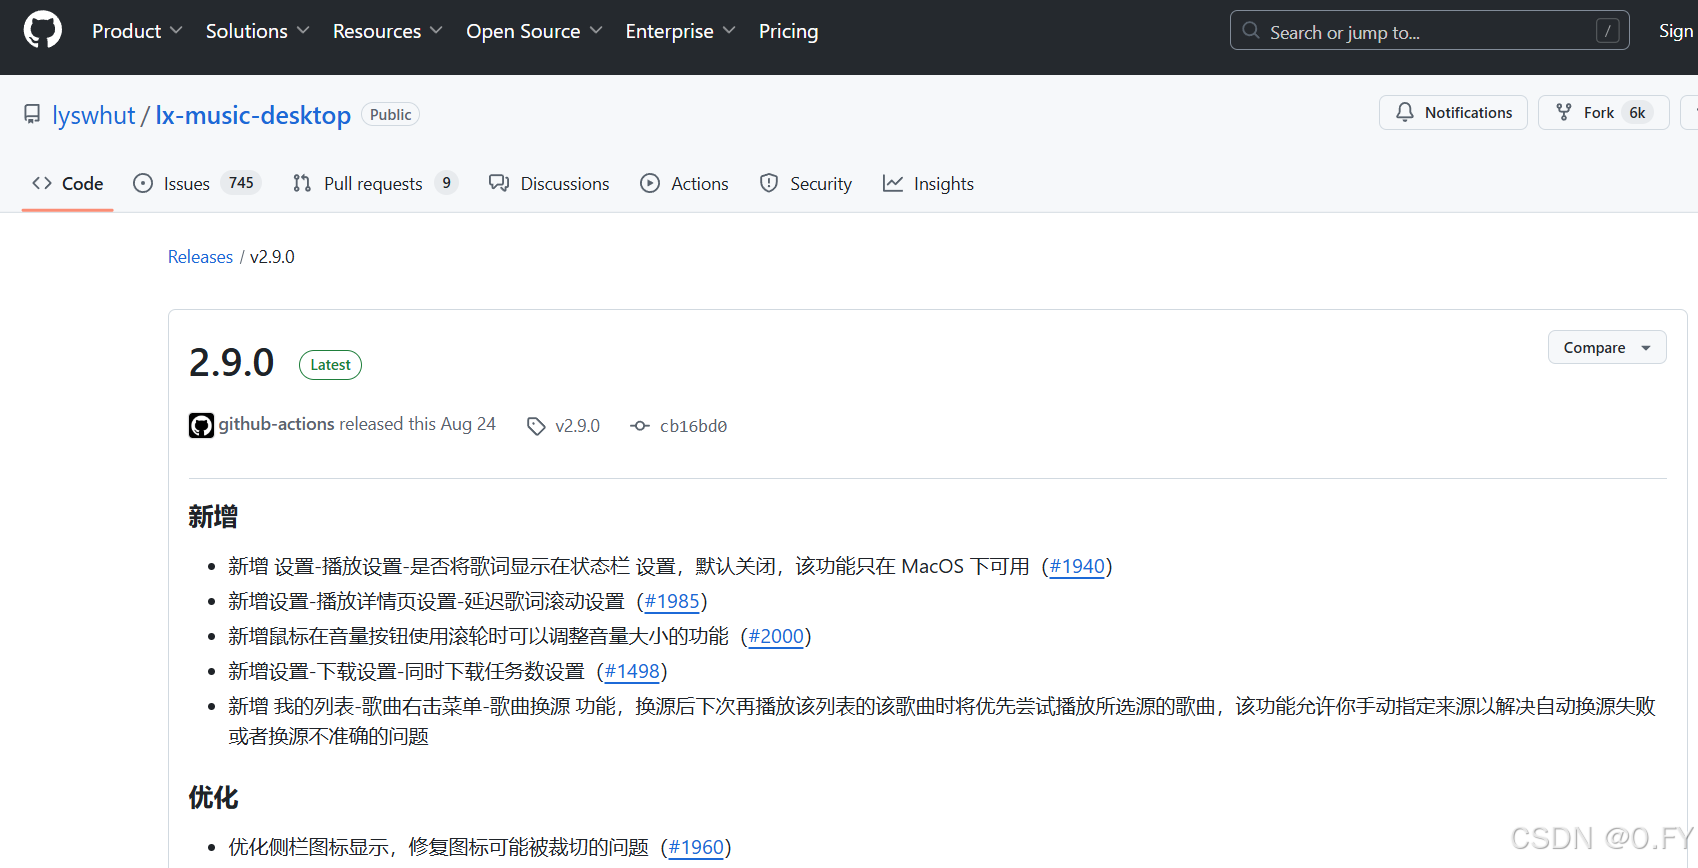
Task: Click the tag icon next to v2.9.0
Action: [x=536, y=426]
